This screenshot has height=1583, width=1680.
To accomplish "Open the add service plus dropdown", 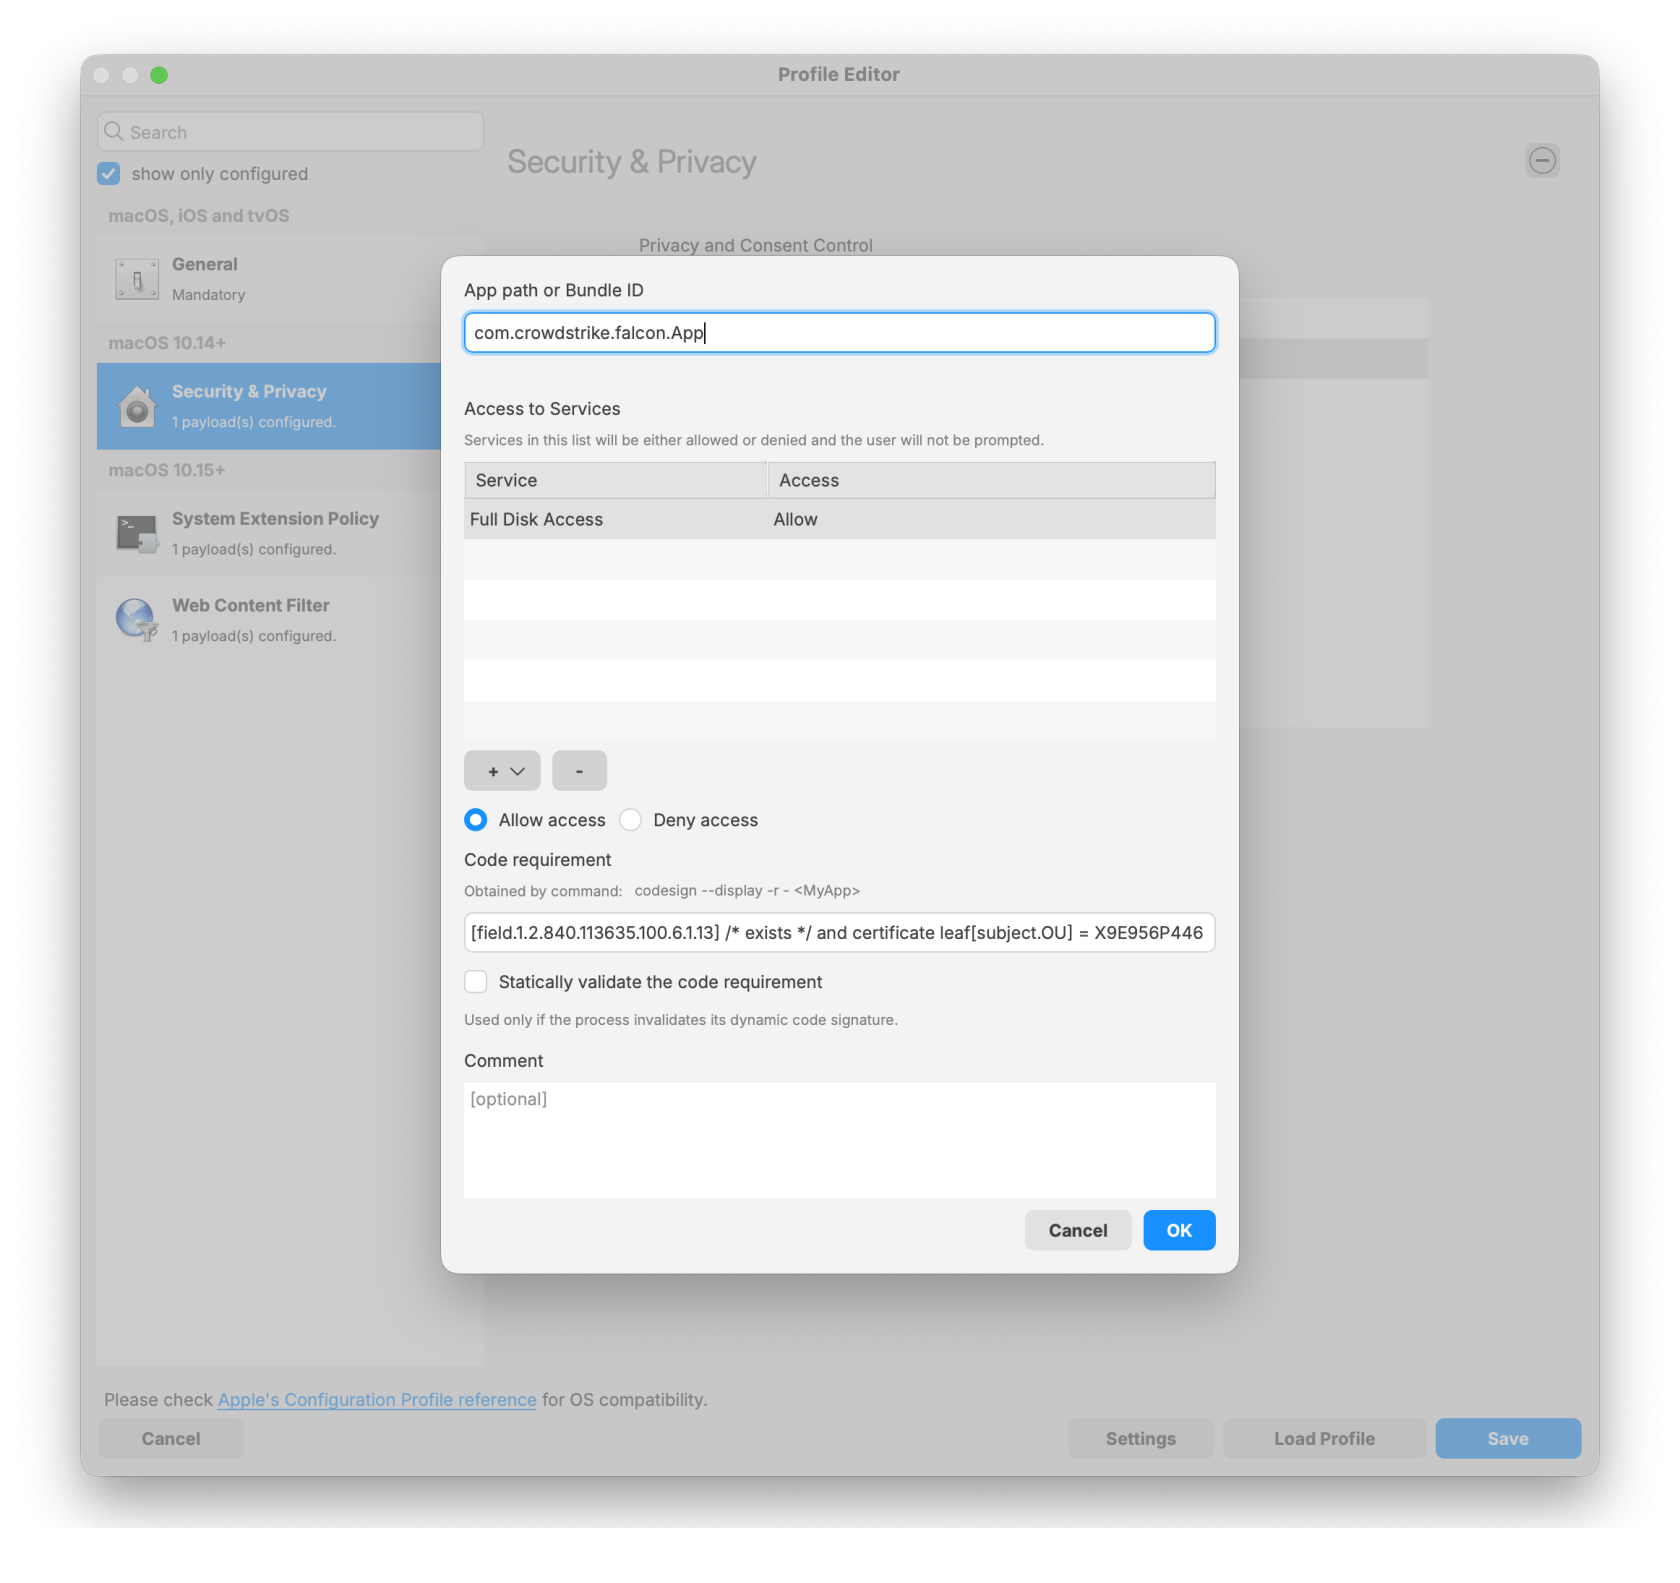I will click(x=502, y=771).
